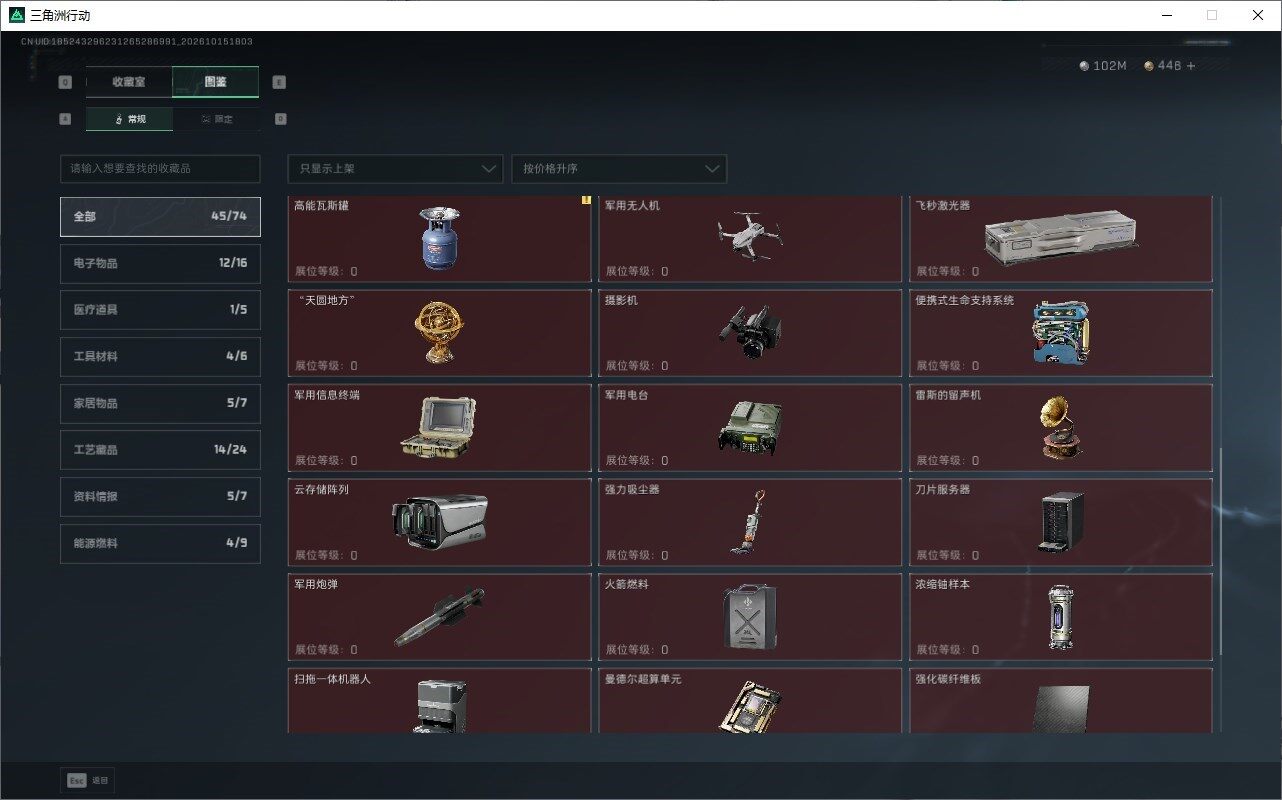This screenshot has width=1282, height=800.
Task: Filter by 医疗道具 category
Action: [x=160, y=310]
